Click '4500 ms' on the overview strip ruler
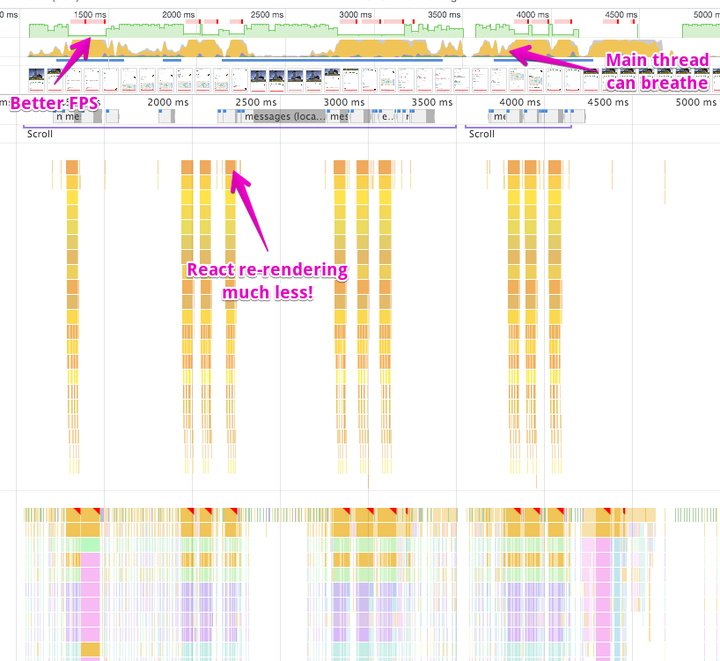Screen dimensions: 720x661 [621, 15]
